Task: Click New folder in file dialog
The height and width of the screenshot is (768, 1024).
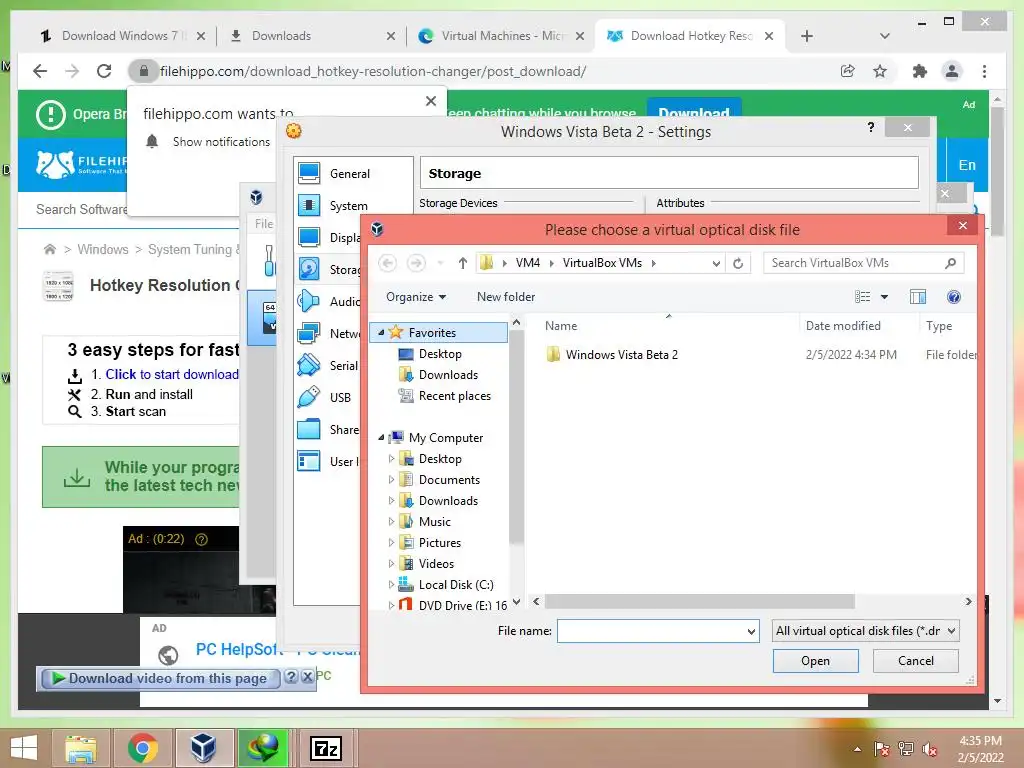Action: point(506,297)
